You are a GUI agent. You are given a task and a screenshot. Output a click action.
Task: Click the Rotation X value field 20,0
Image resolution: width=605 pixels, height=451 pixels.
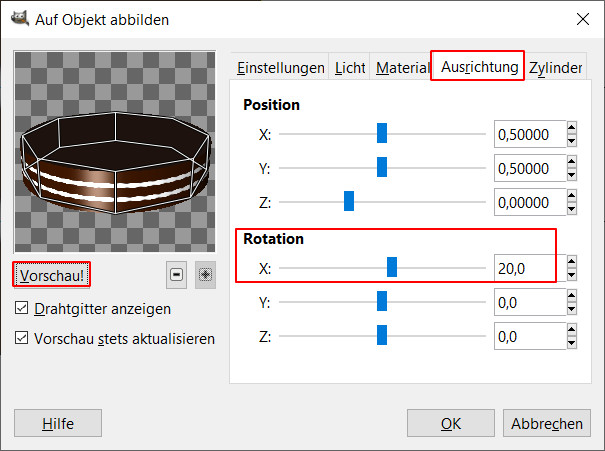tap(530, 268)
